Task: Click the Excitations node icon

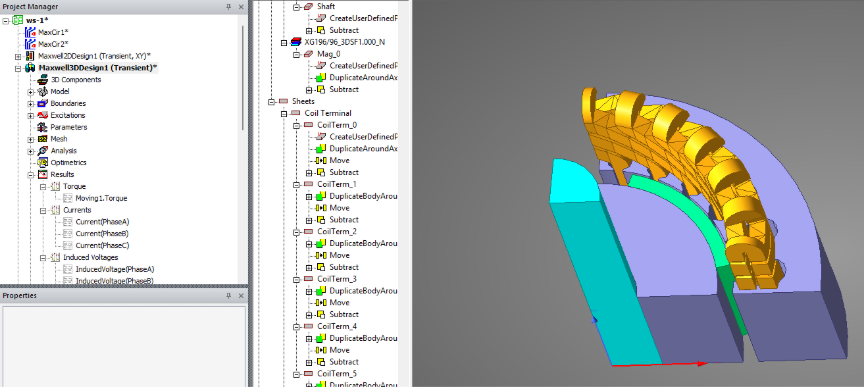Action: pyautogui.click(x=42, y=115)
